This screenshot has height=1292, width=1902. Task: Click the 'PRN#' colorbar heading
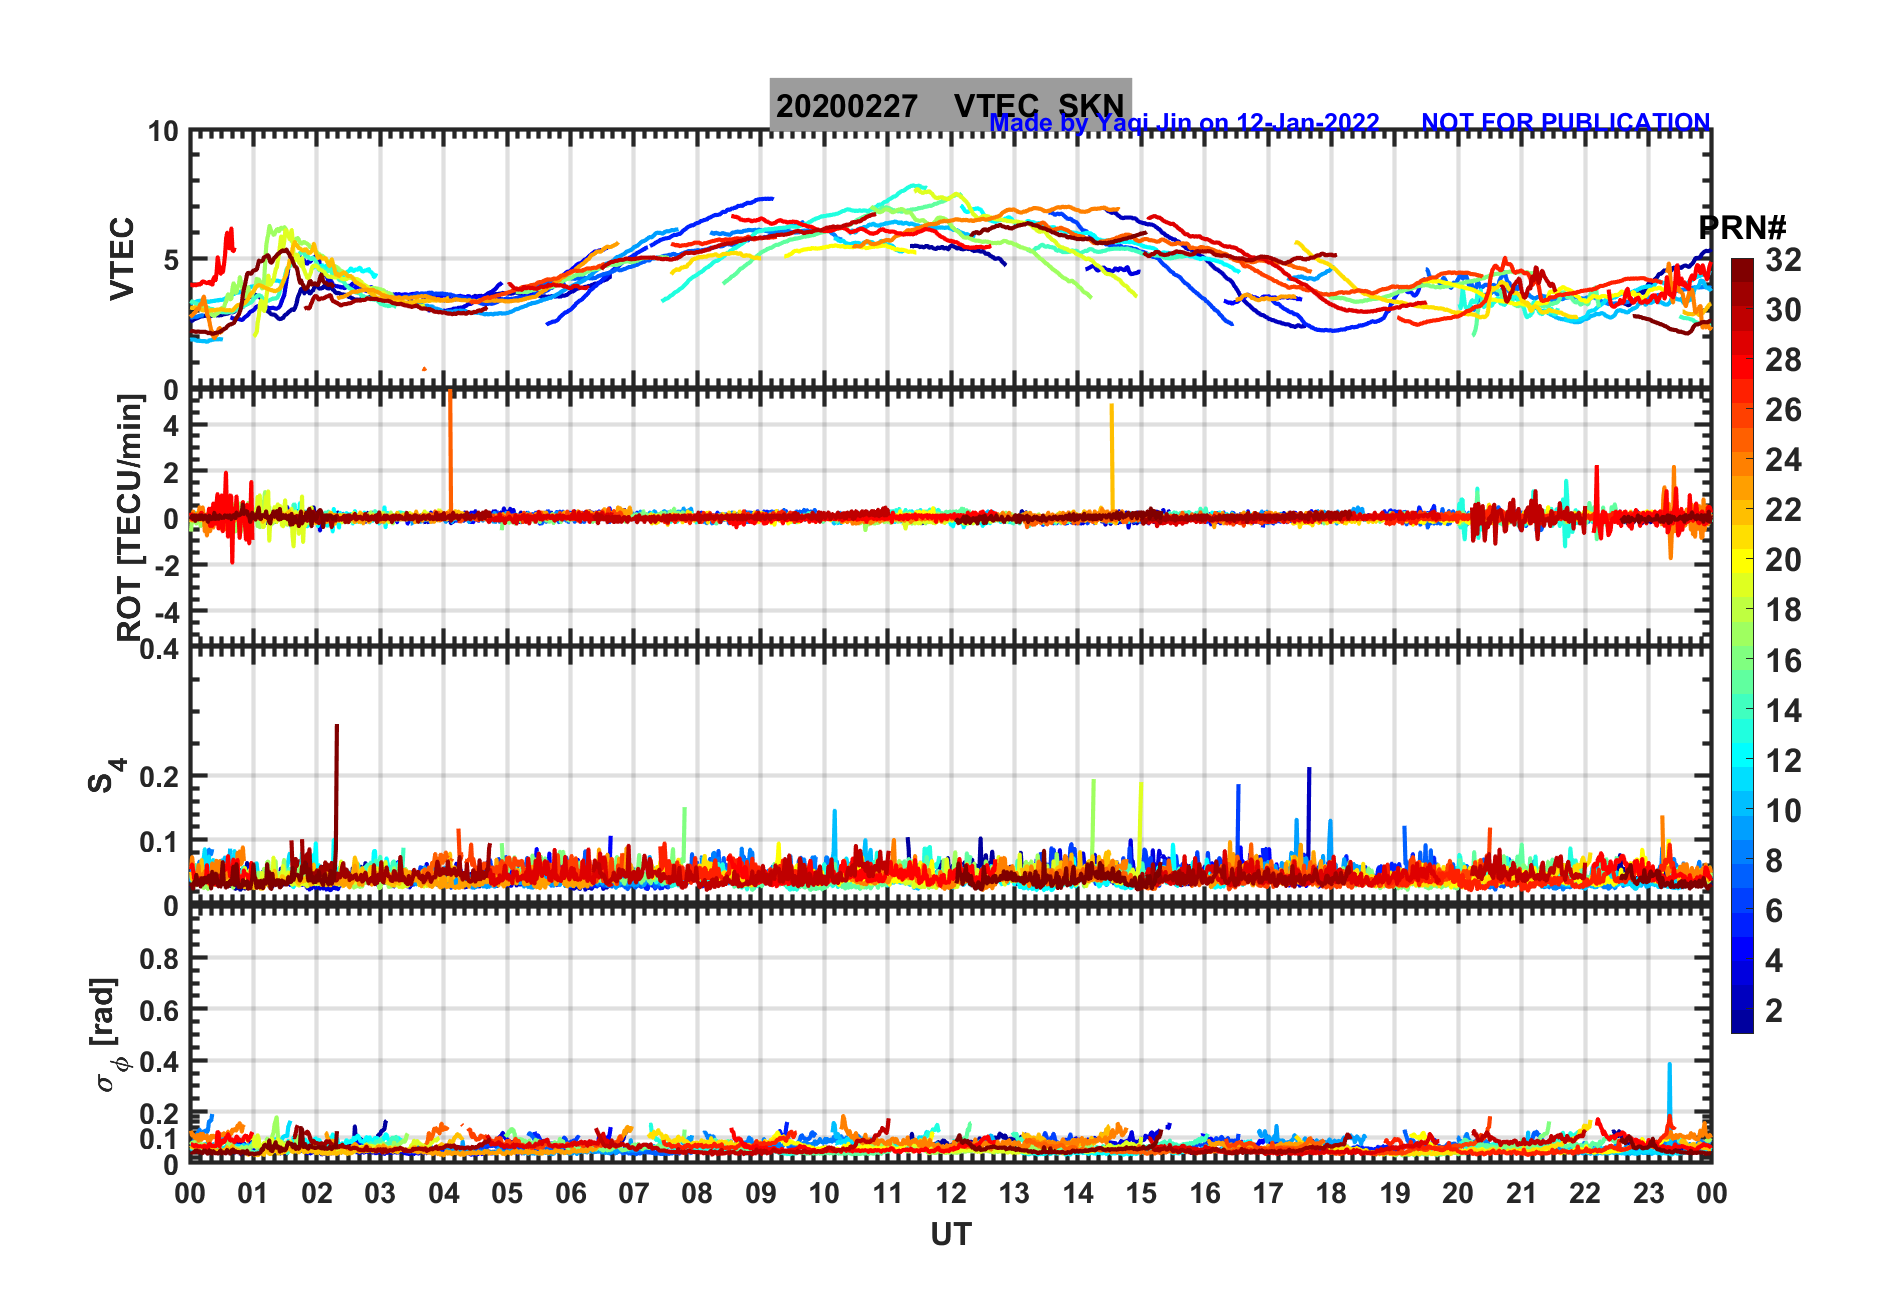pyautogui.click(x=1742, y=228)
